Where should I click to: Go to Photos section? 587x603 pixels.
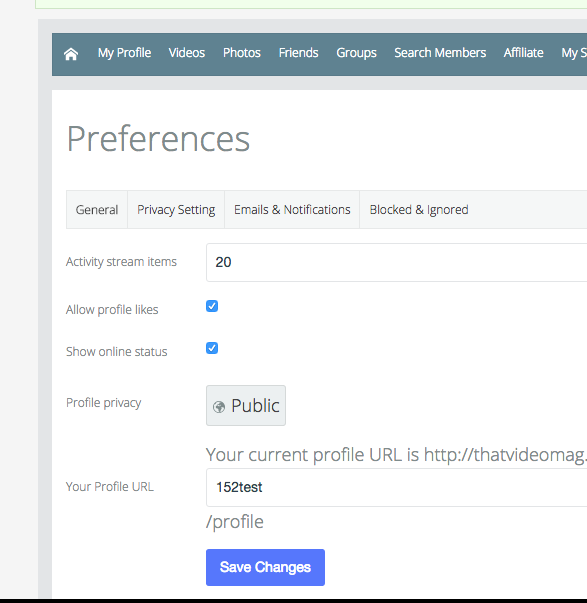[242, 53]
